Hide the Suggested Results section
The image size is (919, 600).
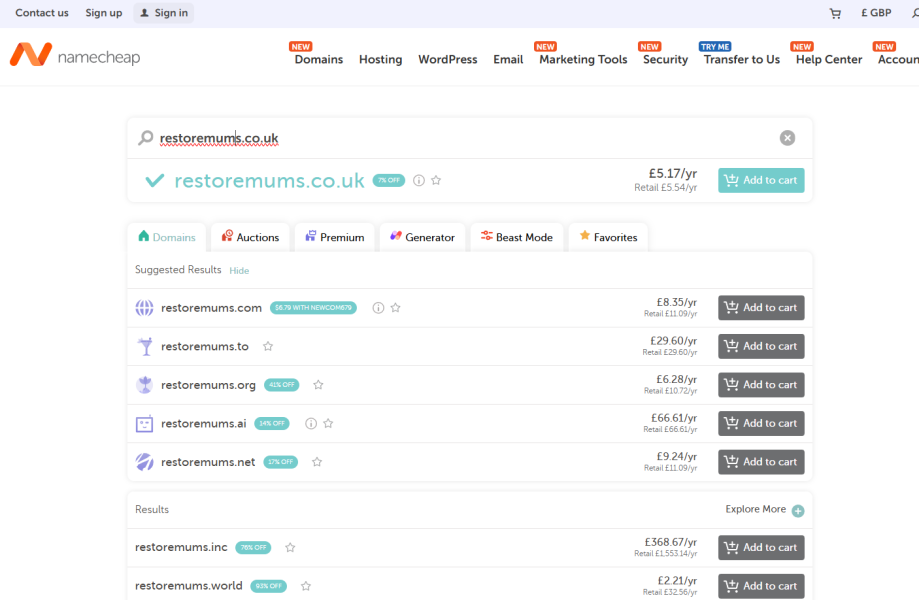(x=239, y=271)
